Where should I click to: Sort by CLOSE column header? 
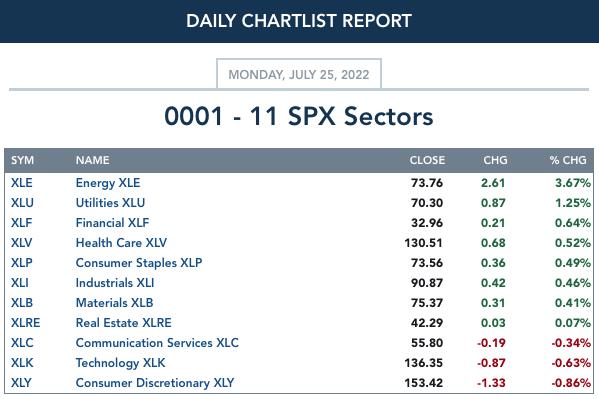pyautogui.click(x=427, y=160)
